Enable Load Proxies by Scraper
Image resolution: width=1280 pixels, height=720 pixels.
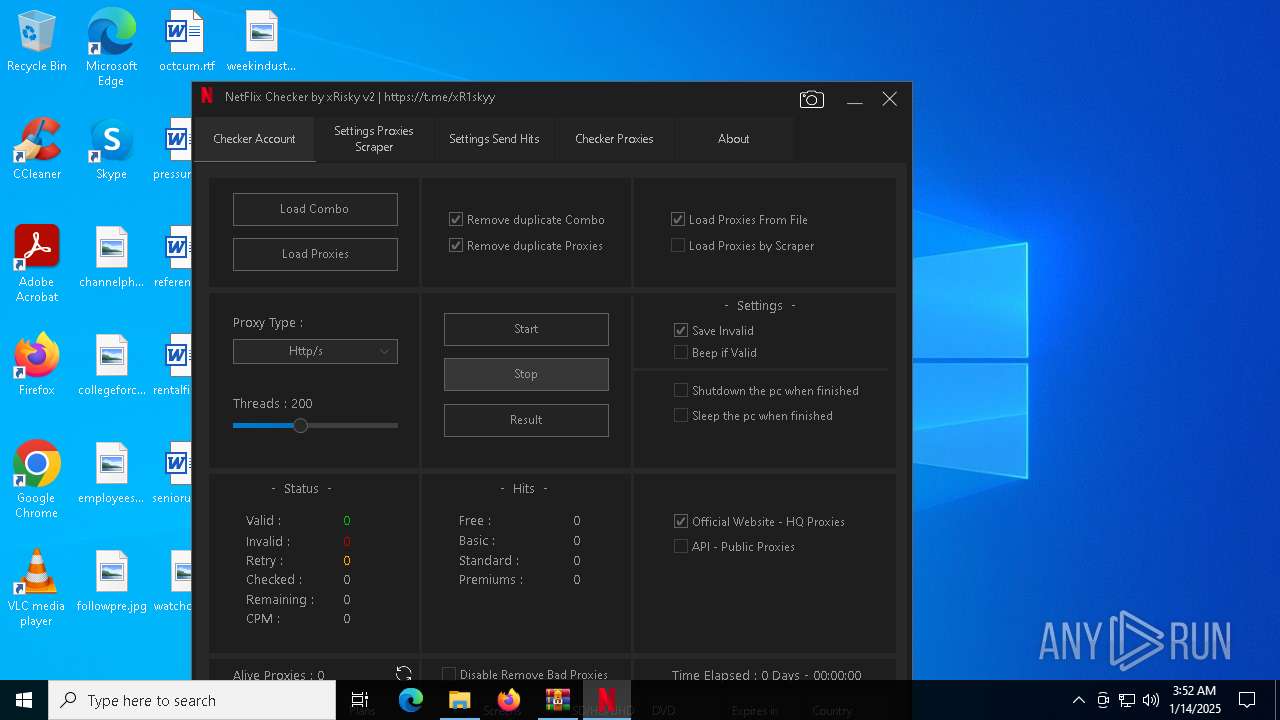pyautogui.click(x=678, y=245)
